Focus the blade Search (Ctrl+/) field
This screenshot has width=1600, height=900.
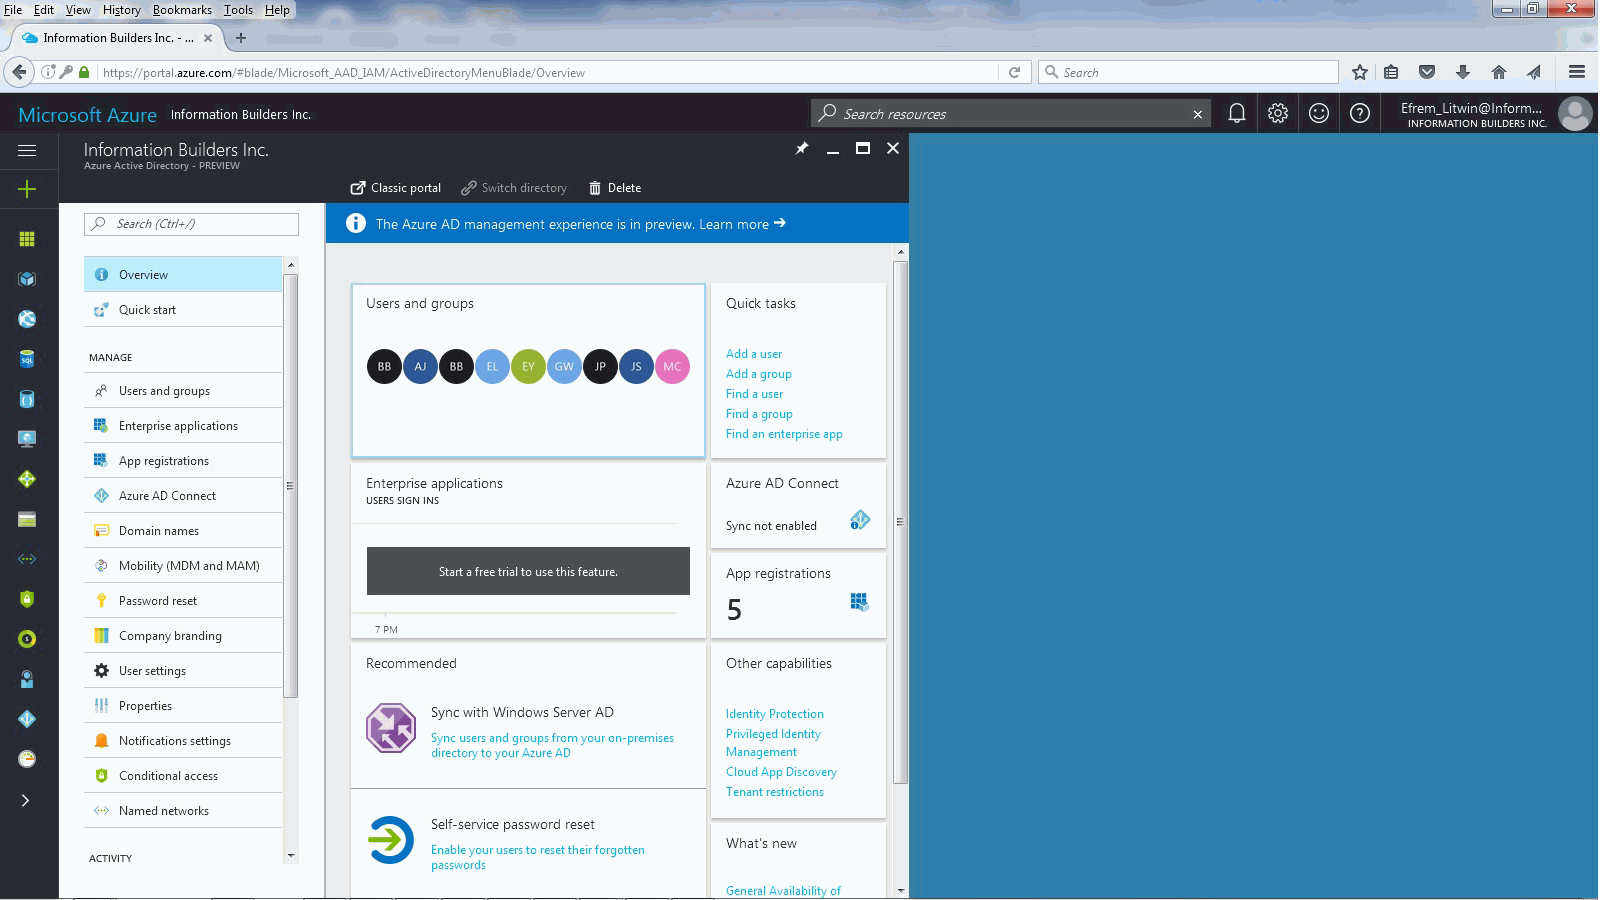click(x=191, y=224)
